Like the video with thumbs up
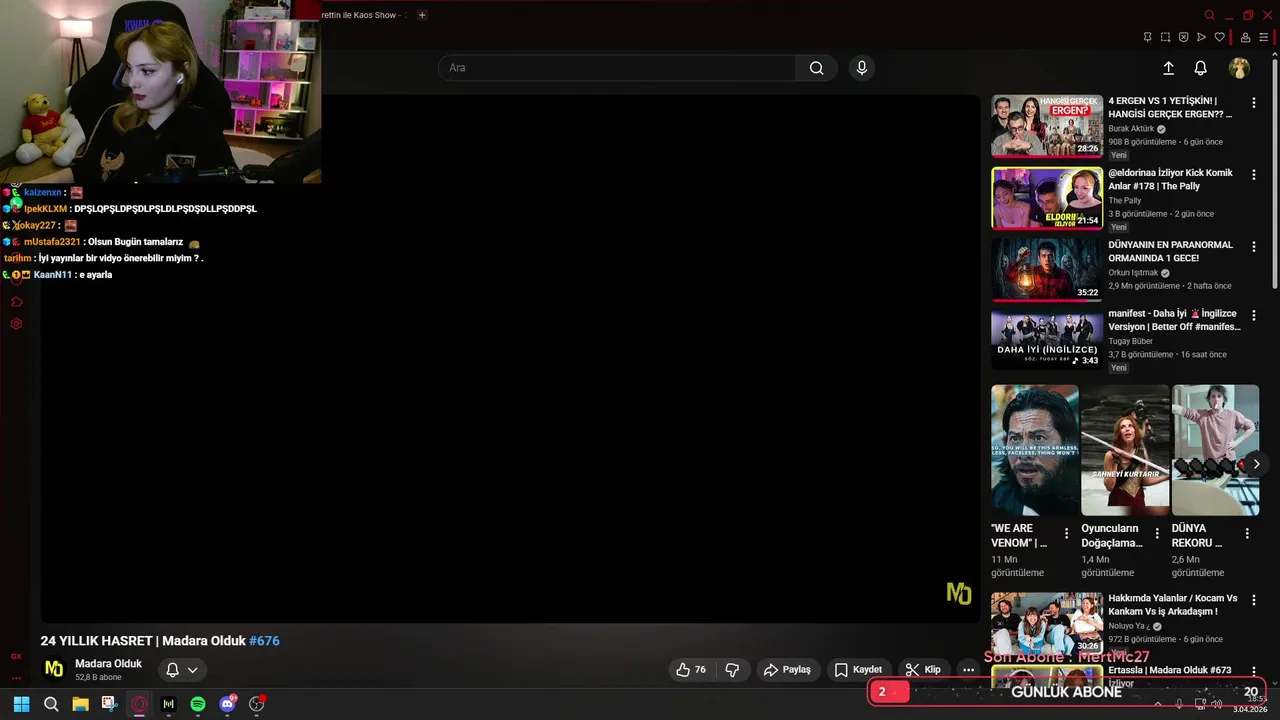Image resolution: width=1280 pixels, height=720 pixels. click(691, 670)
